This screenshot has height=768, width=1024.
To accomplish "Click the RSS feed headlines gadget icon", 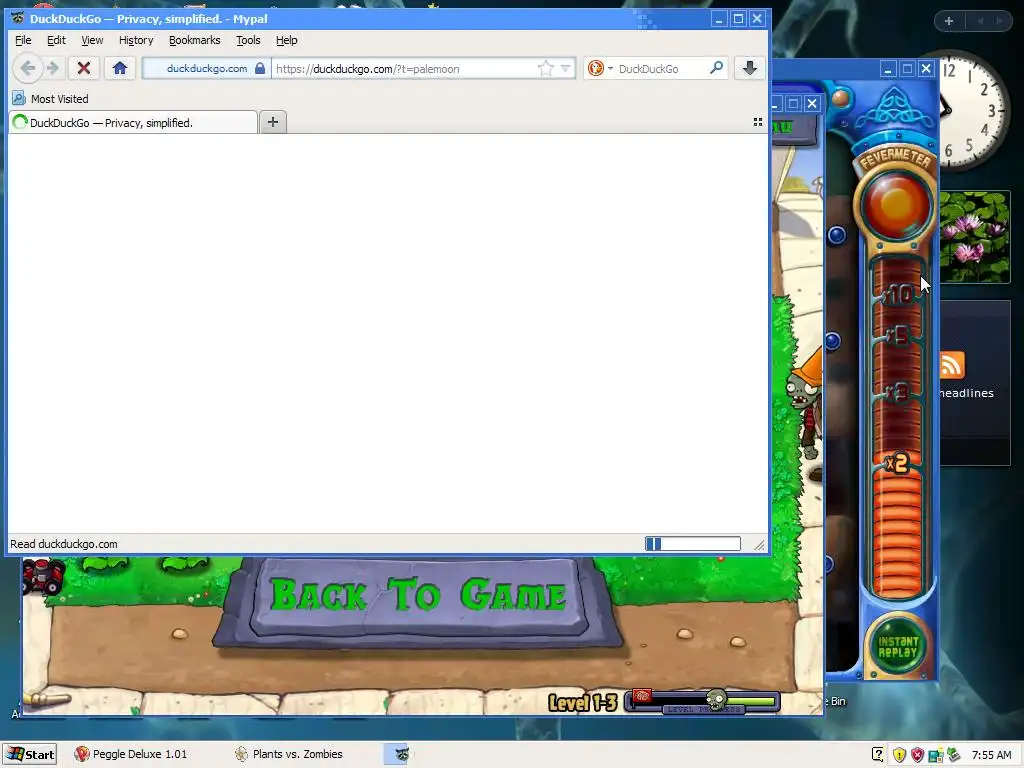I will click(x=952, y=364).
